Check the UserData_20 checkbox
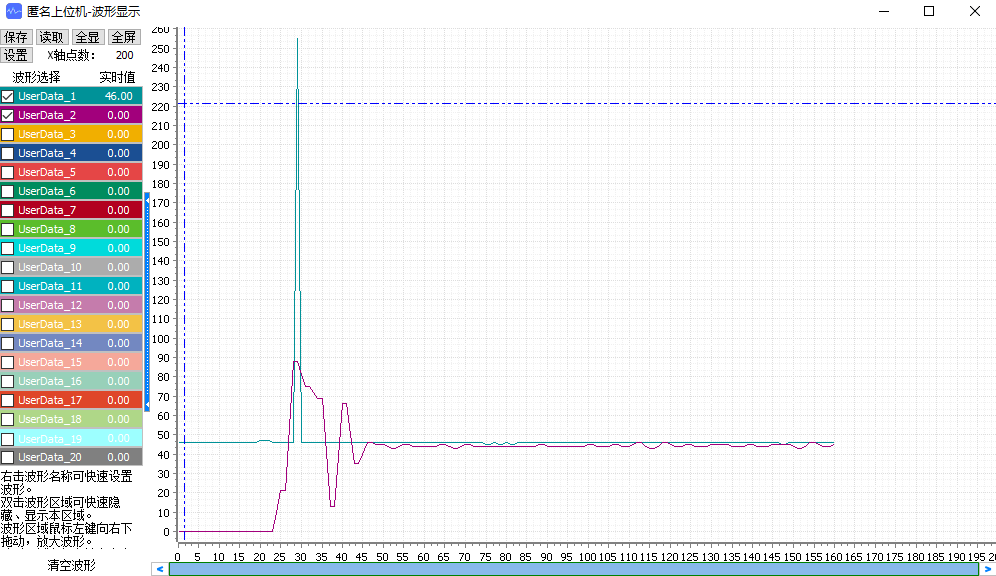The width and height of the screenshot is (996, 576). tap(8, 458)
